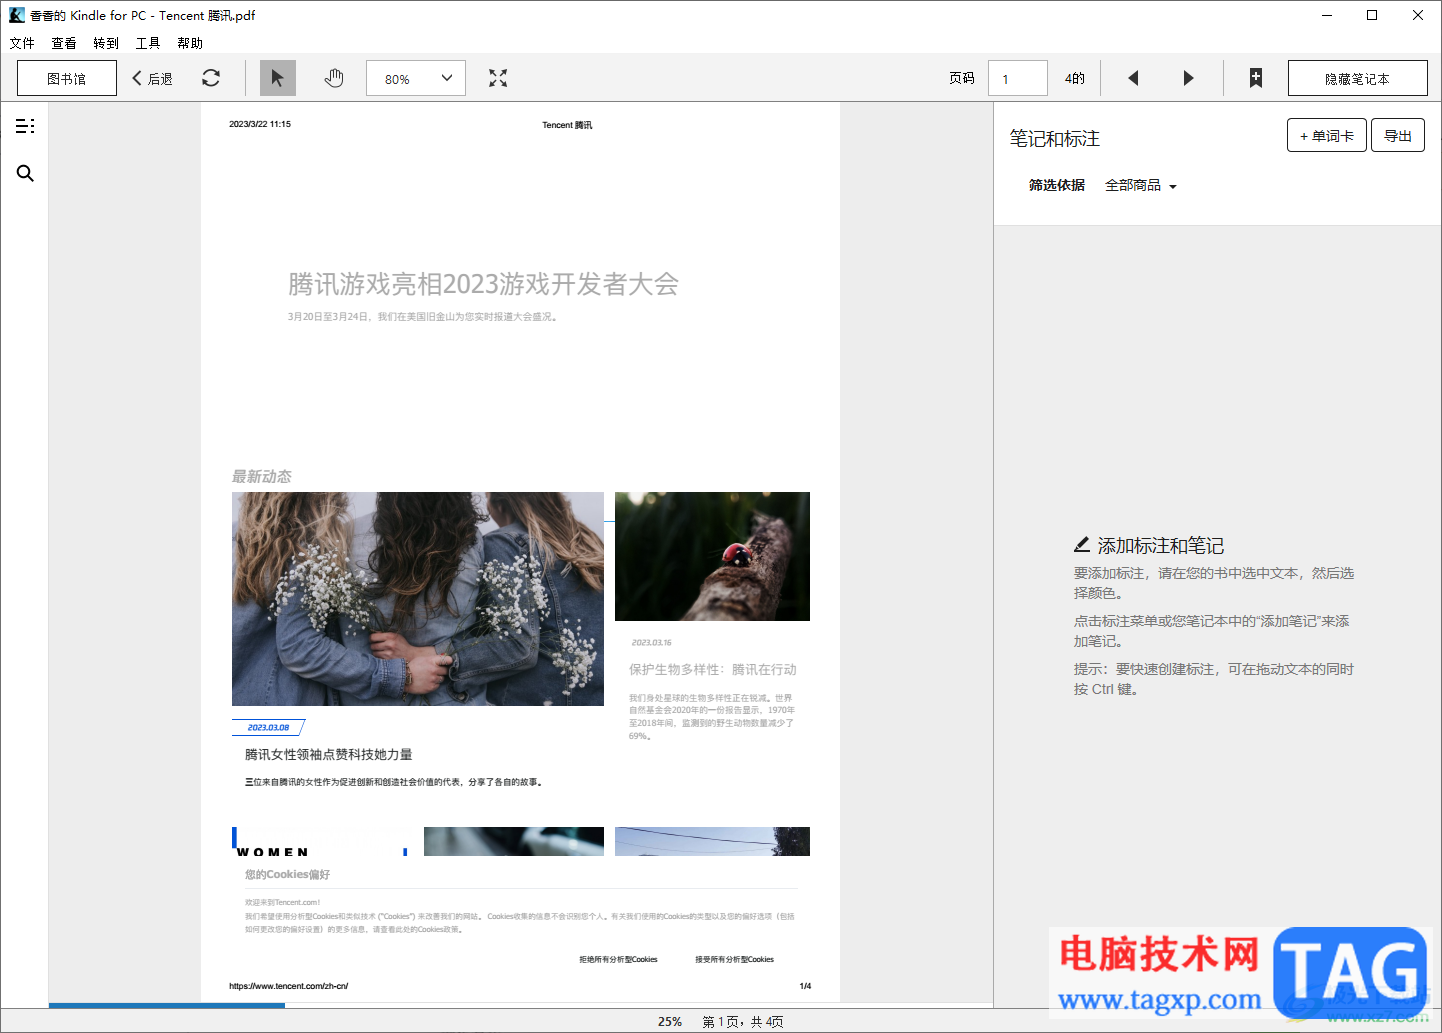This screenshot has width=1442, height=1033.
Task: Click 接受所有分析型Cookies in the document
Action: (x=735, y=959)
